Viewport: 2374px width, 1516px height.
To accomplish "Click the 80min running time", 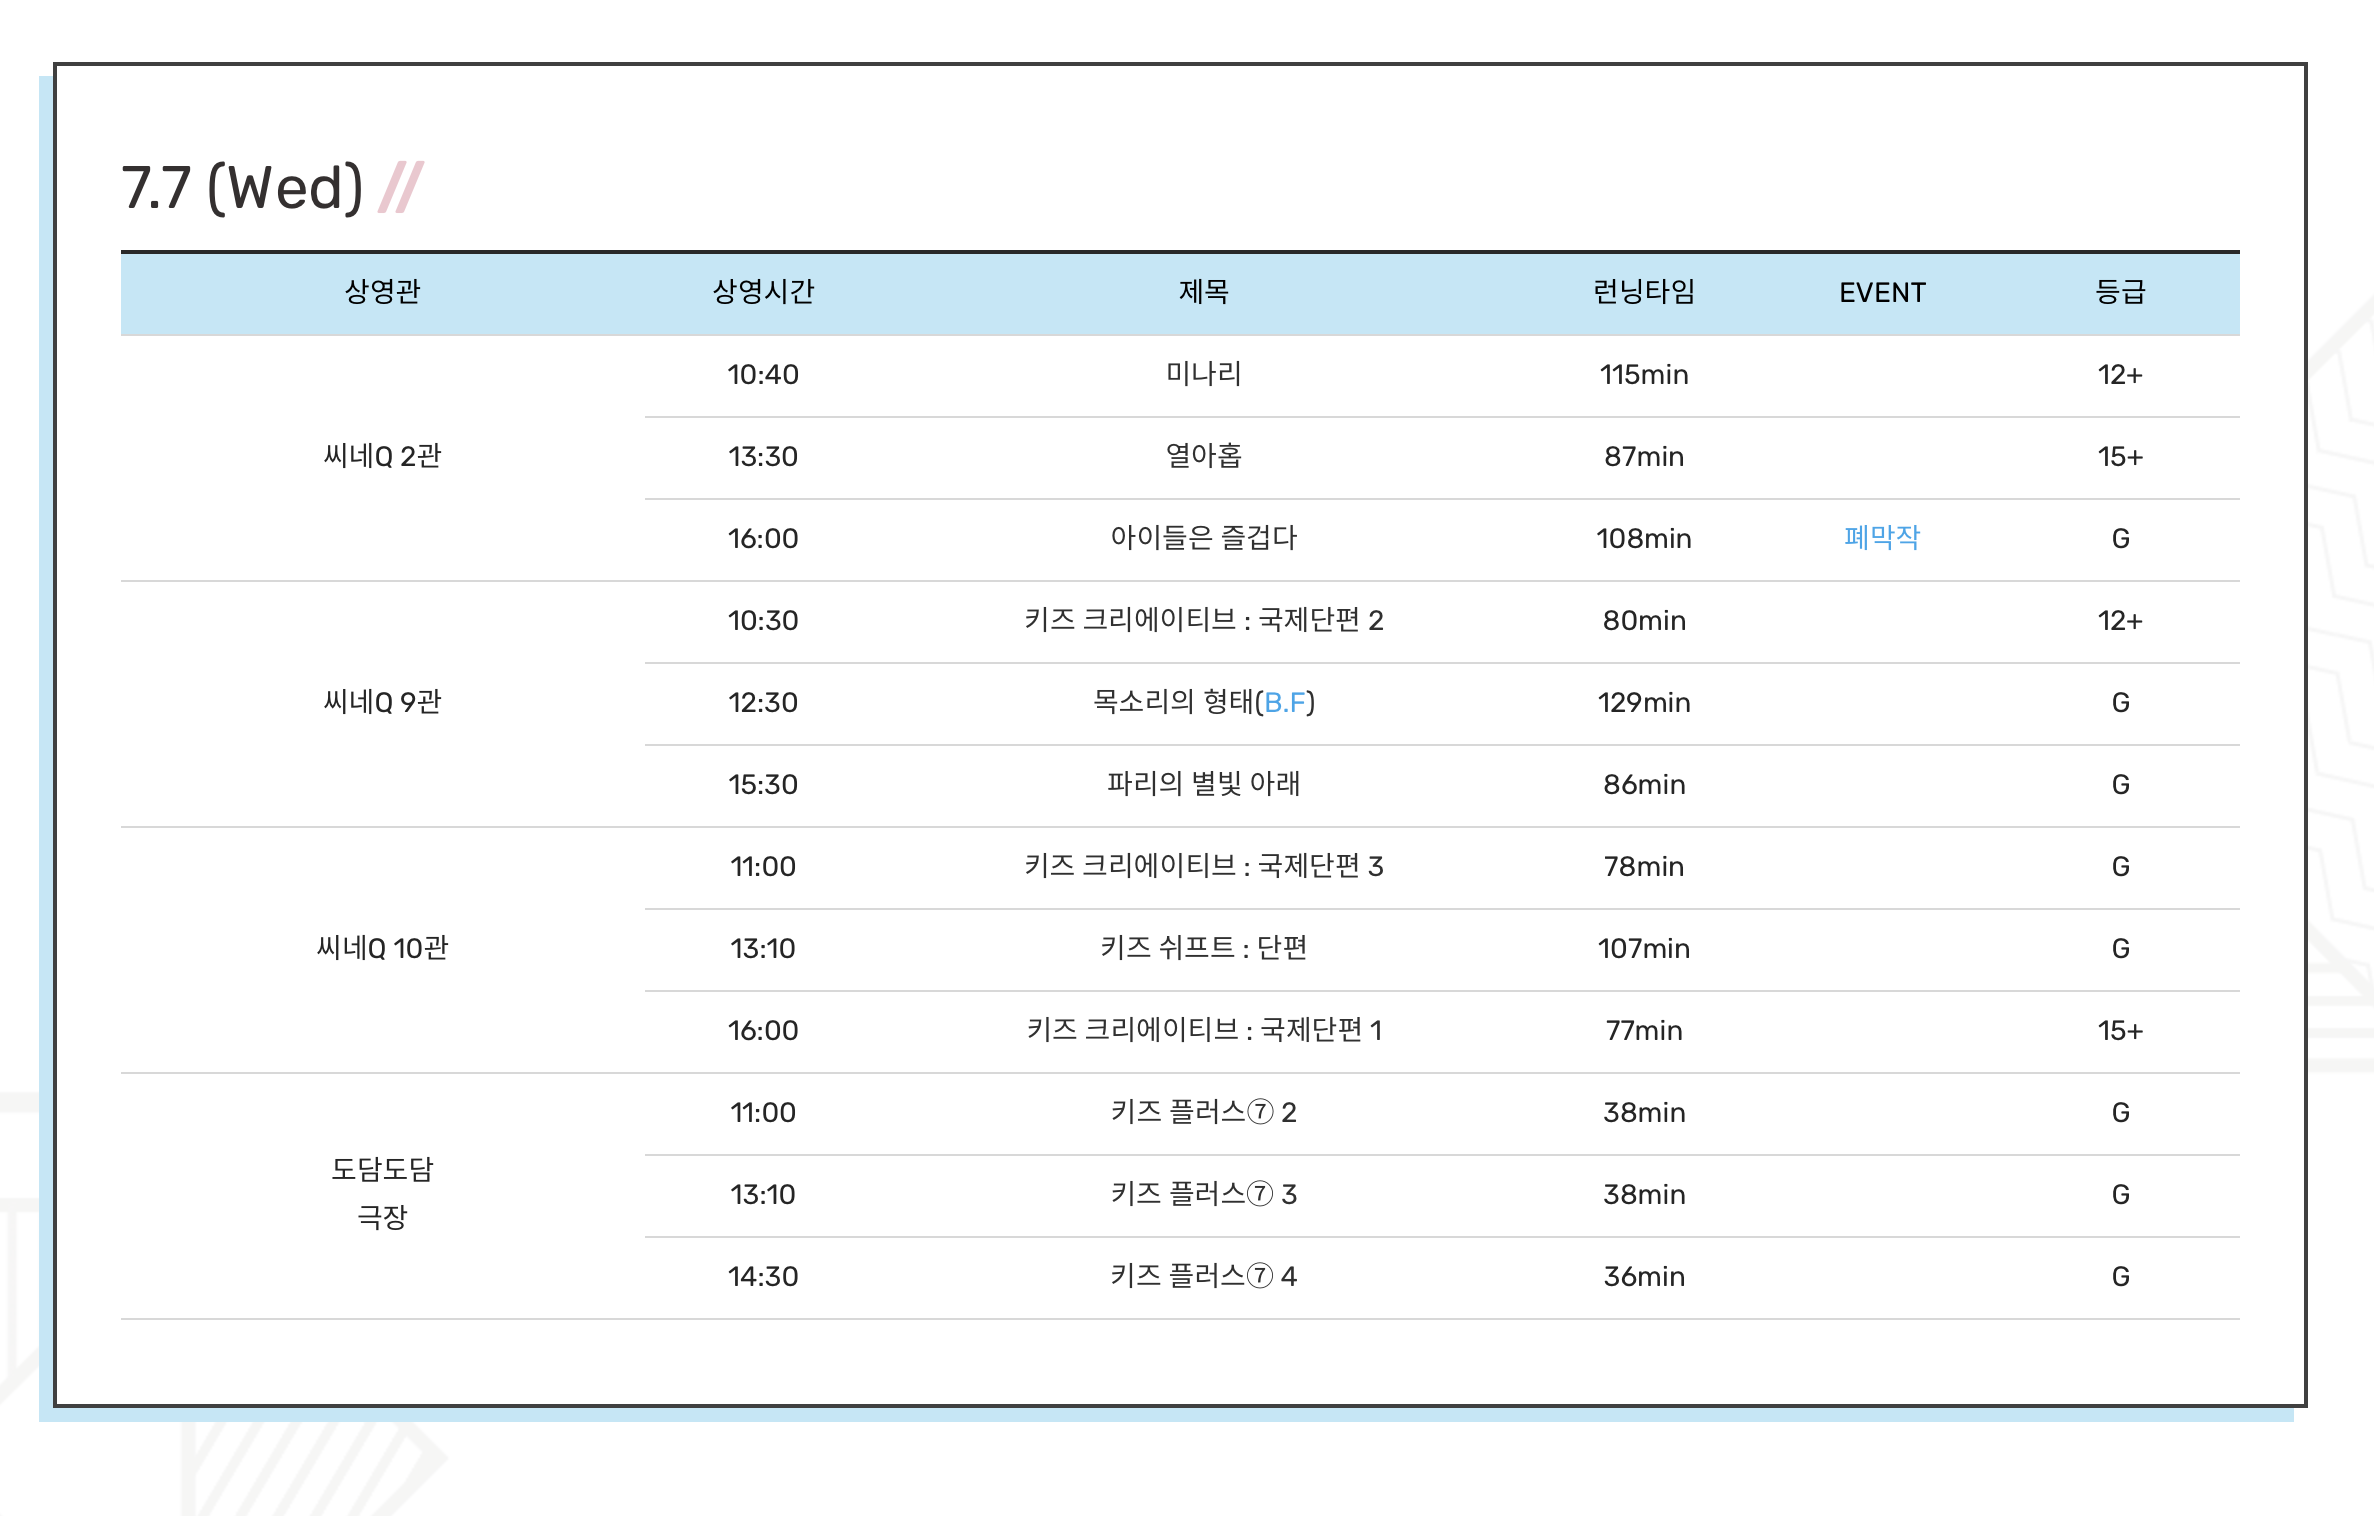I will click(x=1644, y=620).
